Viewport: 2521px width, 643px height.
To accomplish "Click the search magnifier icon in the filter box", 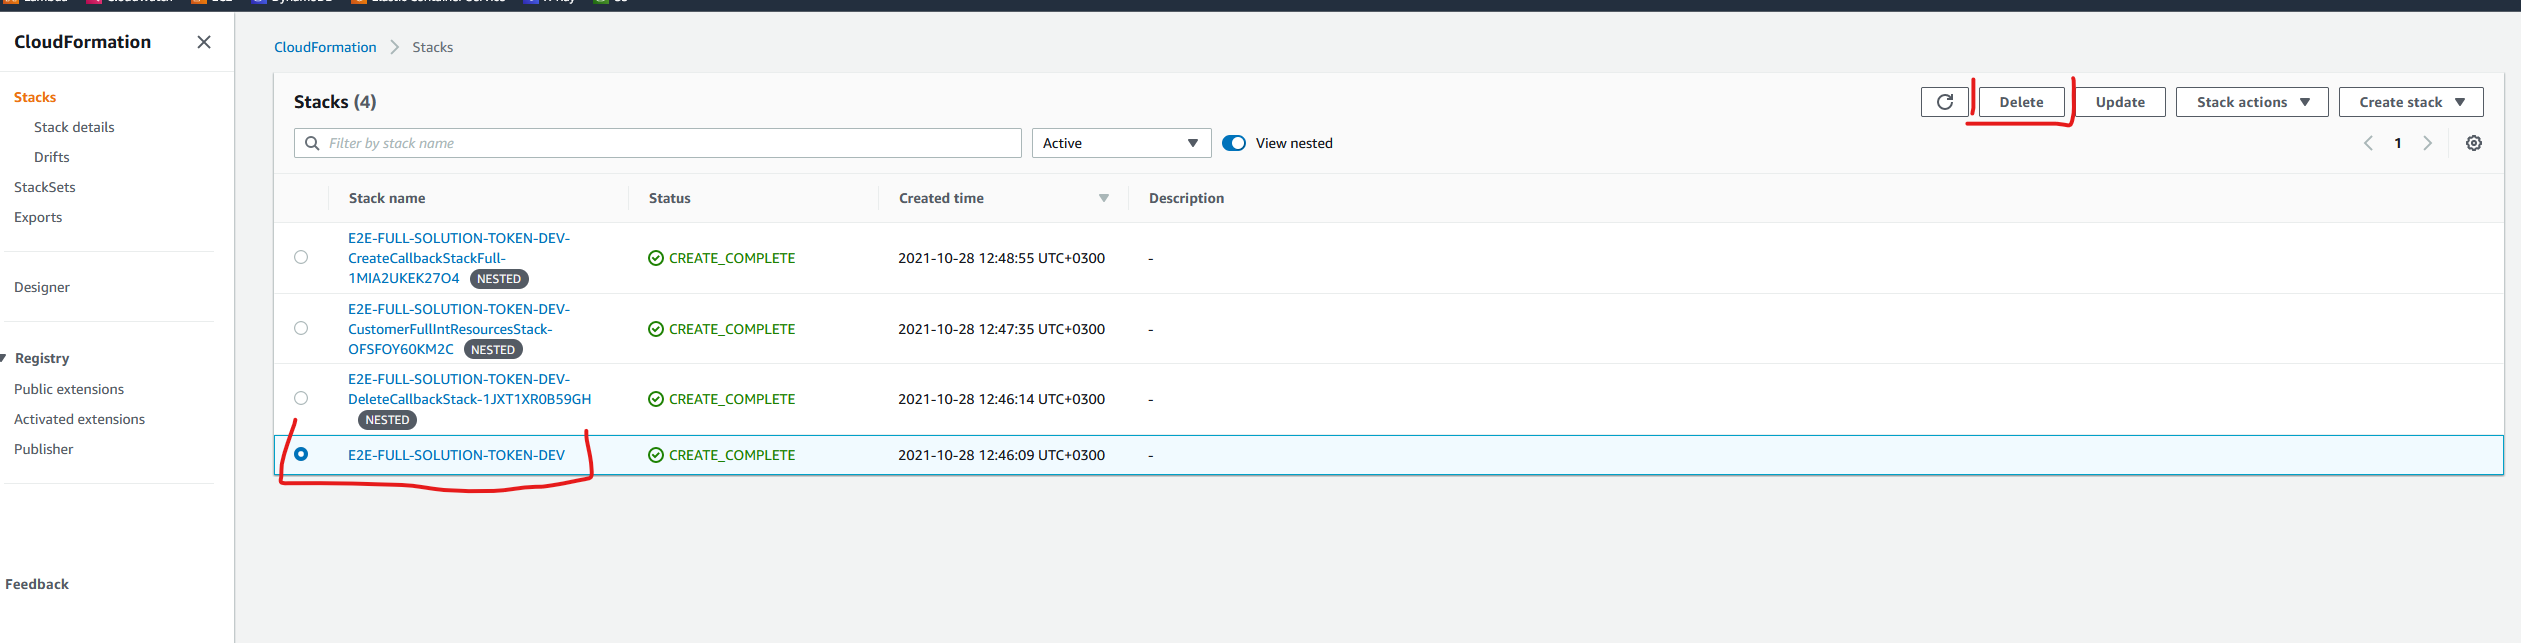I will [312, 143].
